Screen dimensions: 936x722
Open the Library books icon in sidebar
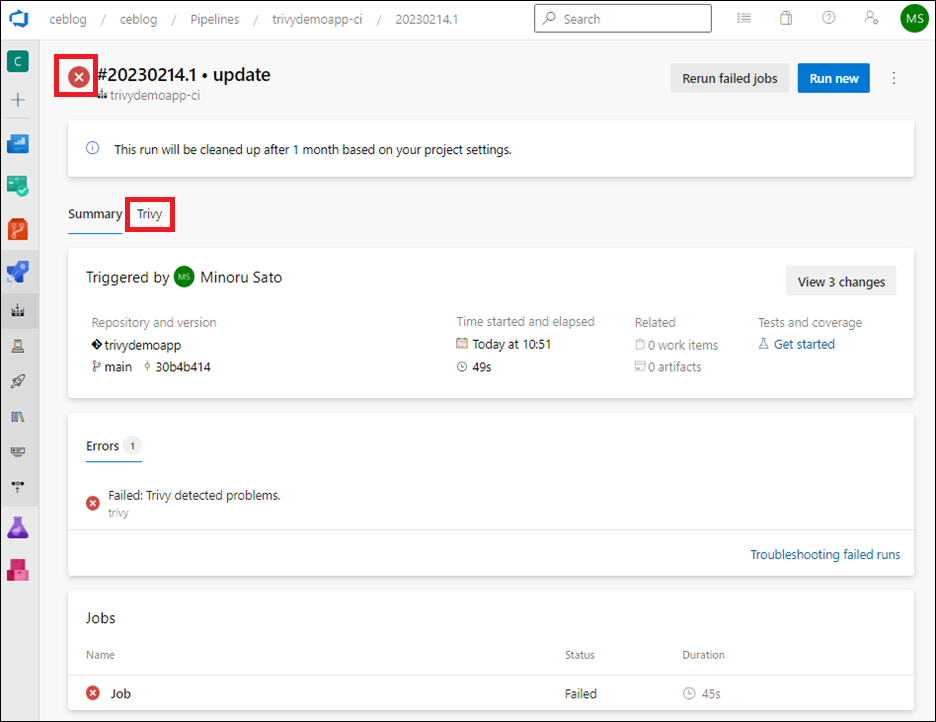[x=18, y=416]
